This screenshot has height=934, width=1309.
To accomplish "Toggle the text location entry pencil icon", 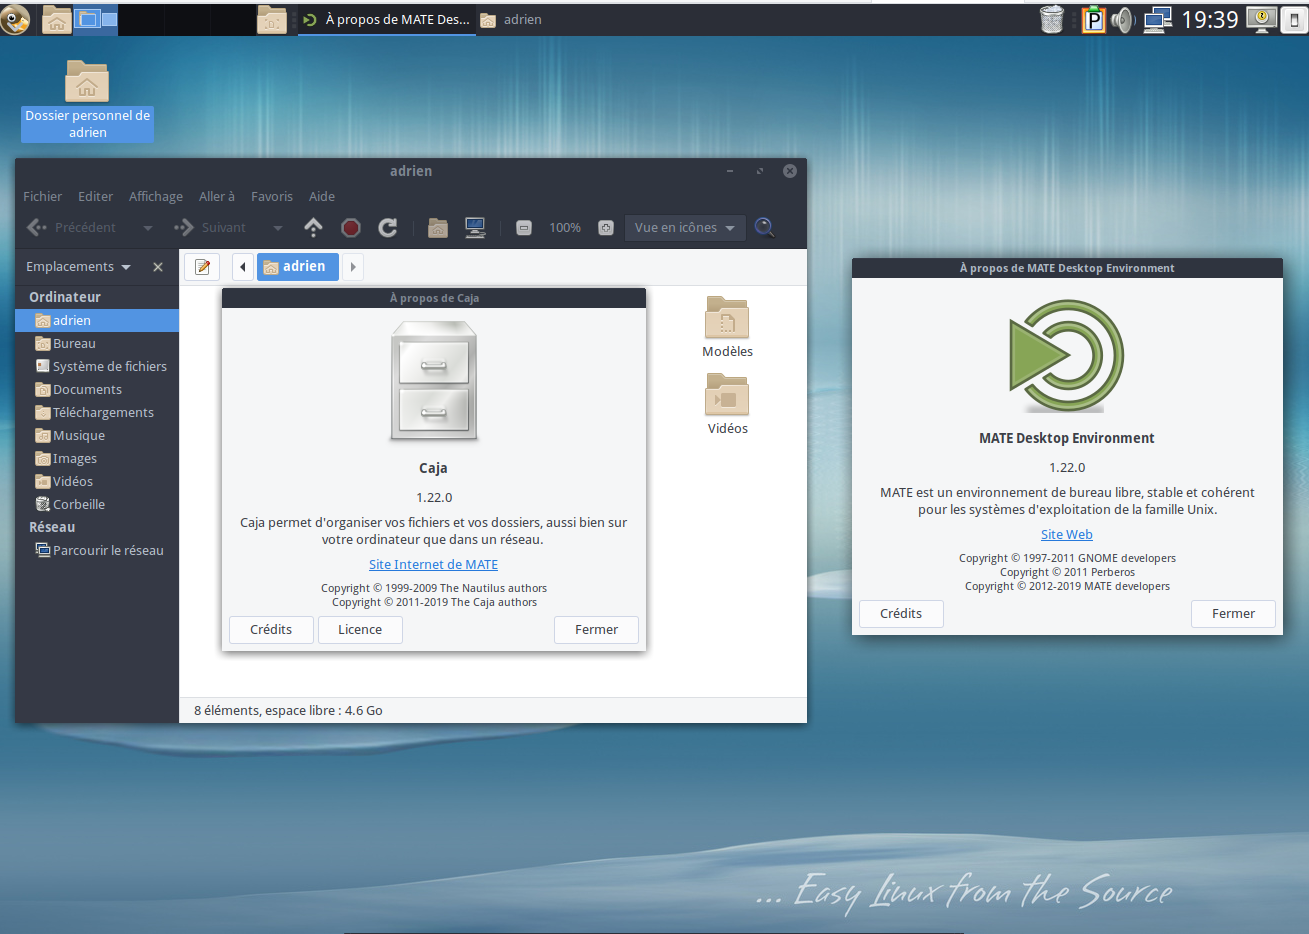I will [x=202, y=267].
